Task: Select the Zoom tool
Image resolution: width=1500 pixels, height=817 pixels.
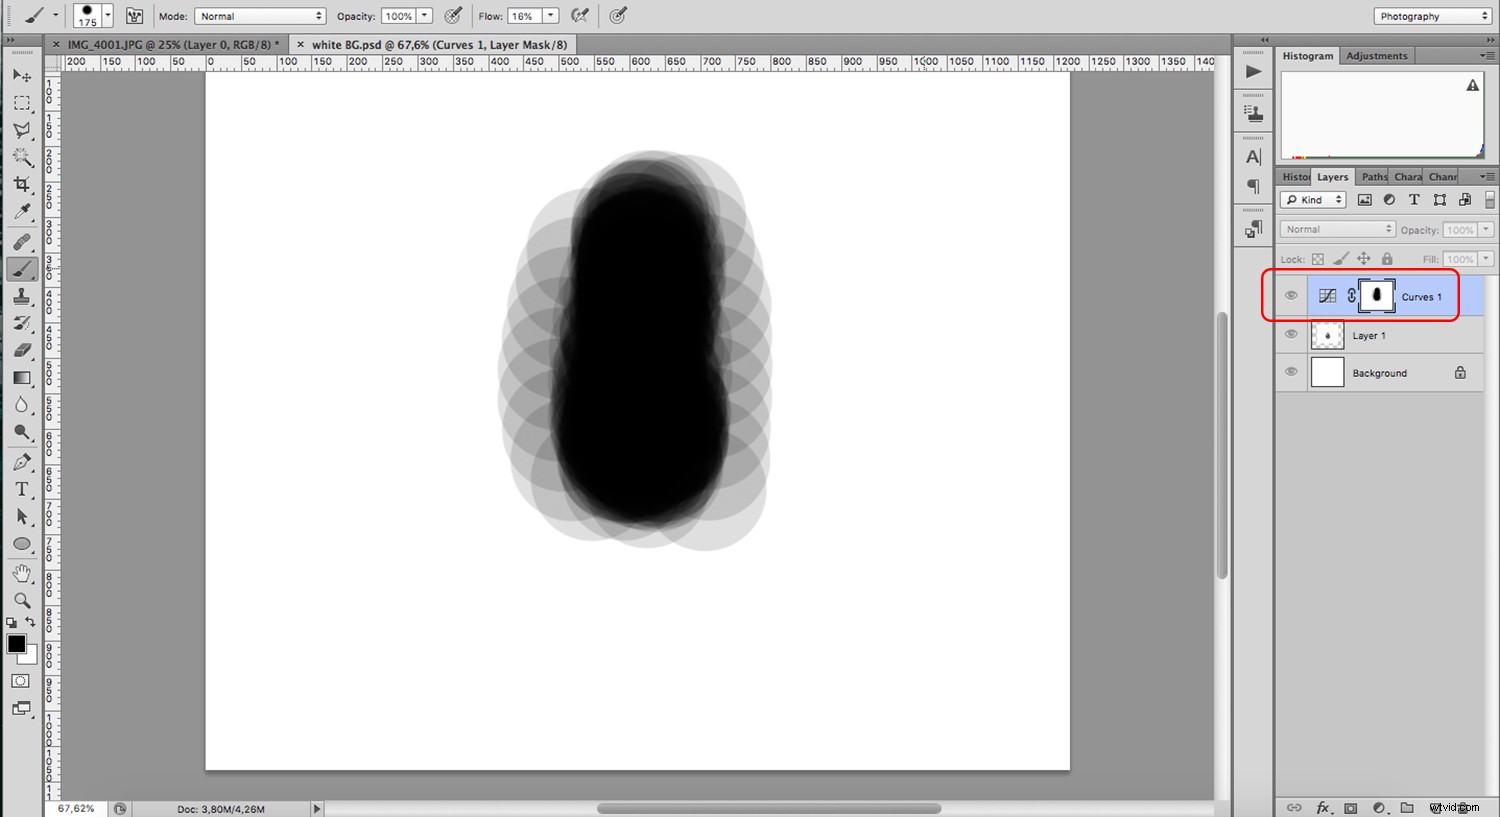Action: (22, 600)
